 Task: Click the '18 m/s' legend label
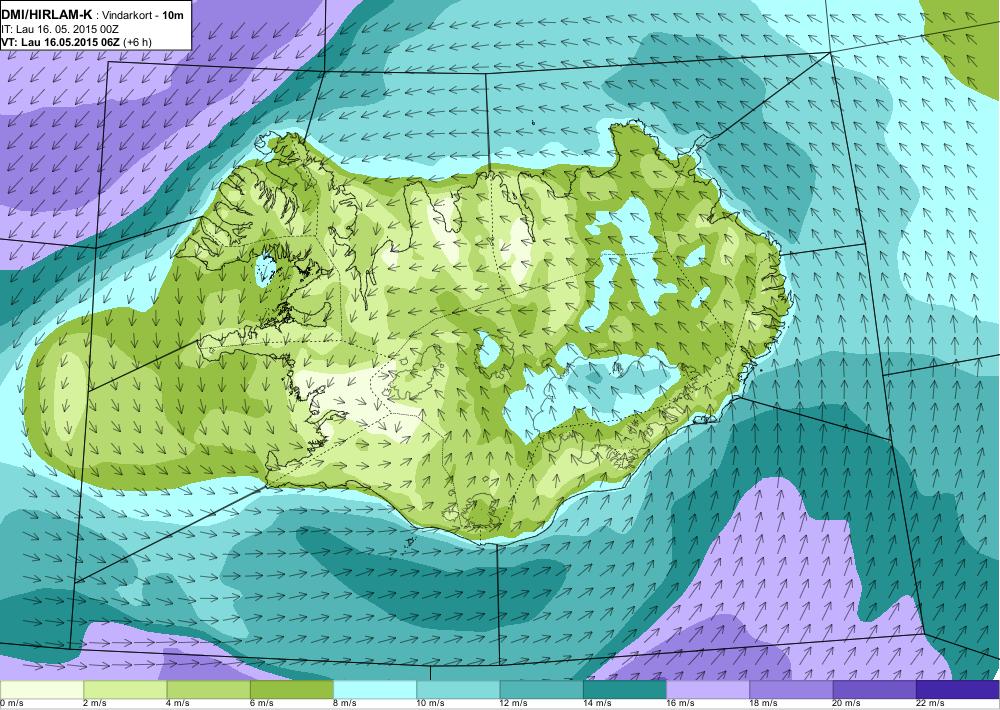point(764,704)
